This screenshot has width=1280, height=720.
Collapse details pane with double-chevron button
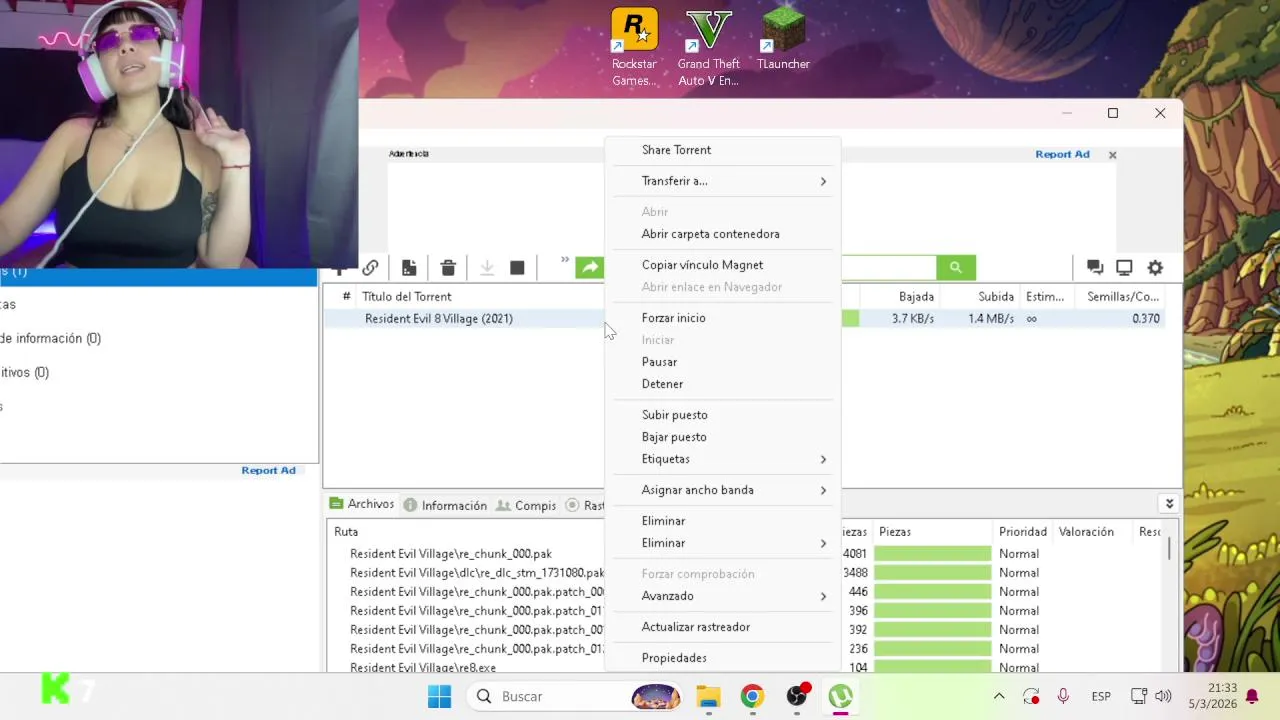click(1169, 504)
